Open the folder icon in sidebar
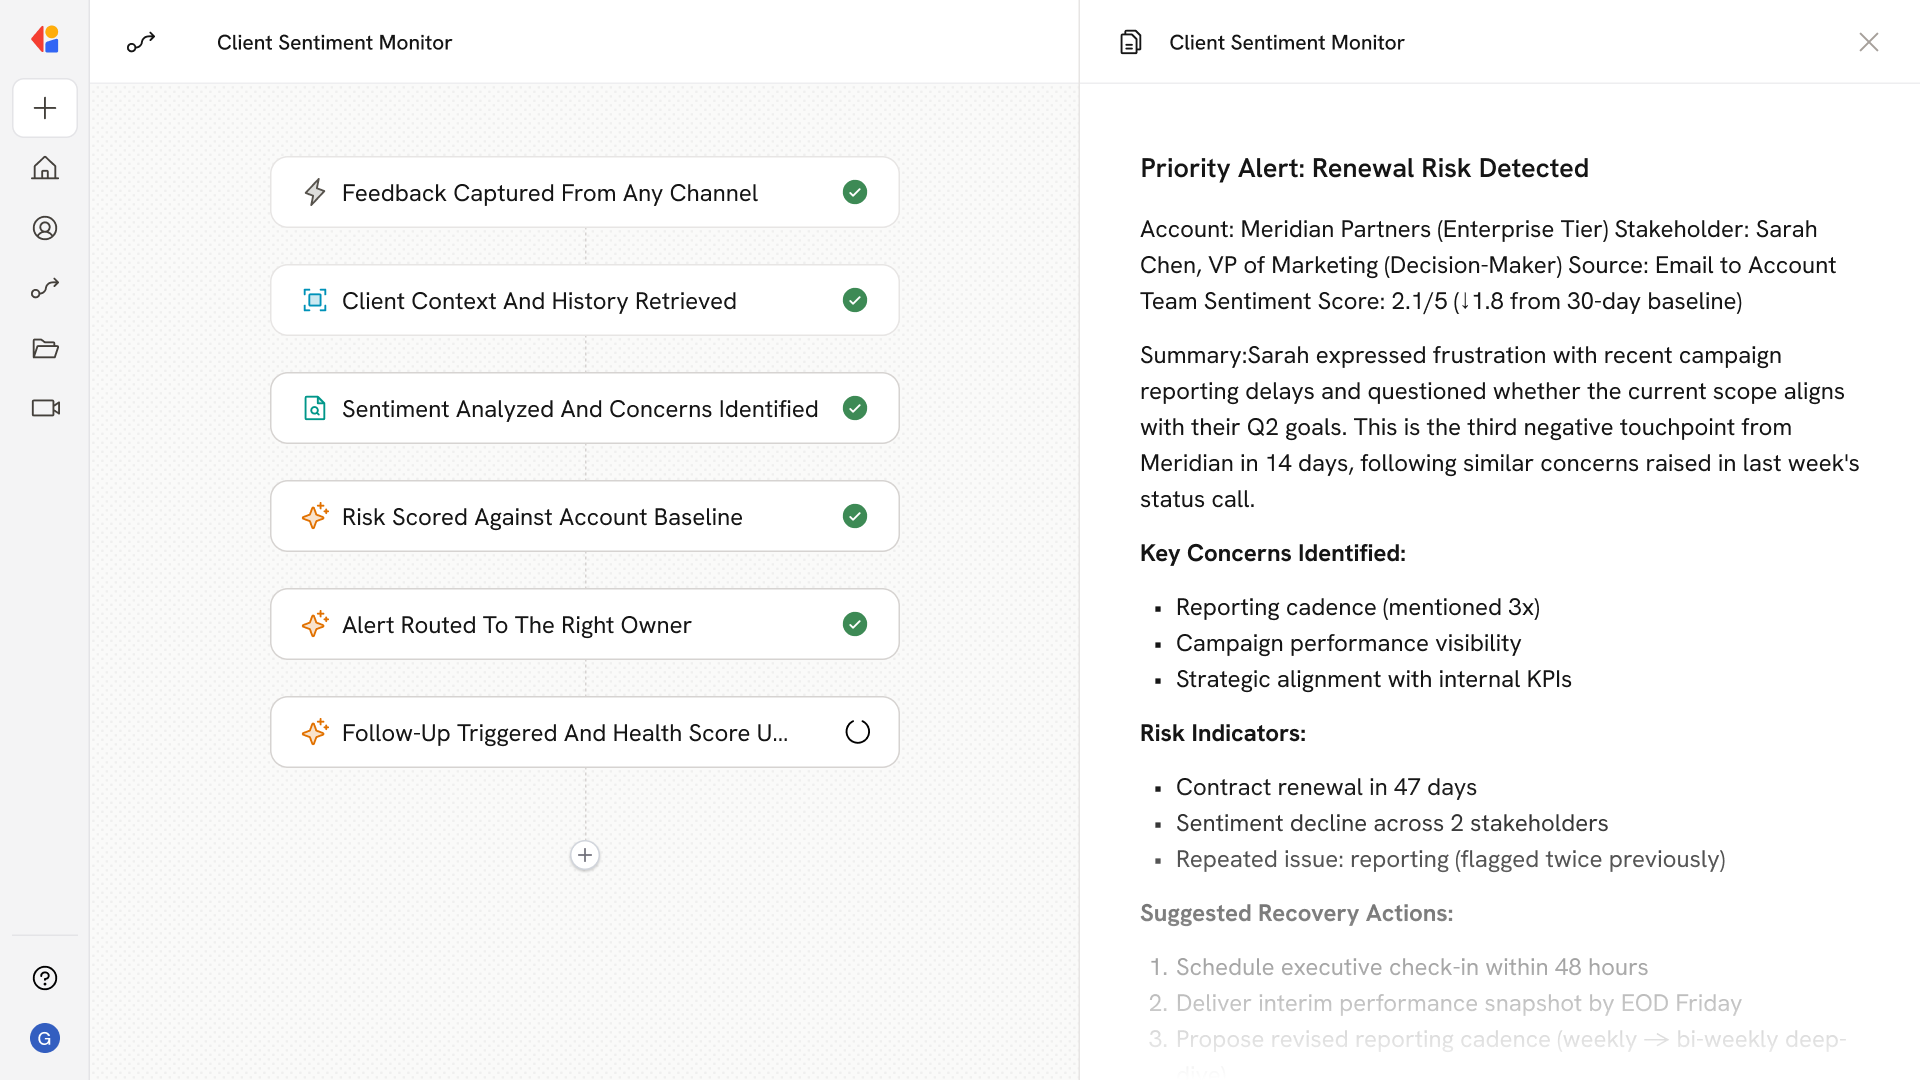This screenshot has height=1080, width=1920. 45,348
